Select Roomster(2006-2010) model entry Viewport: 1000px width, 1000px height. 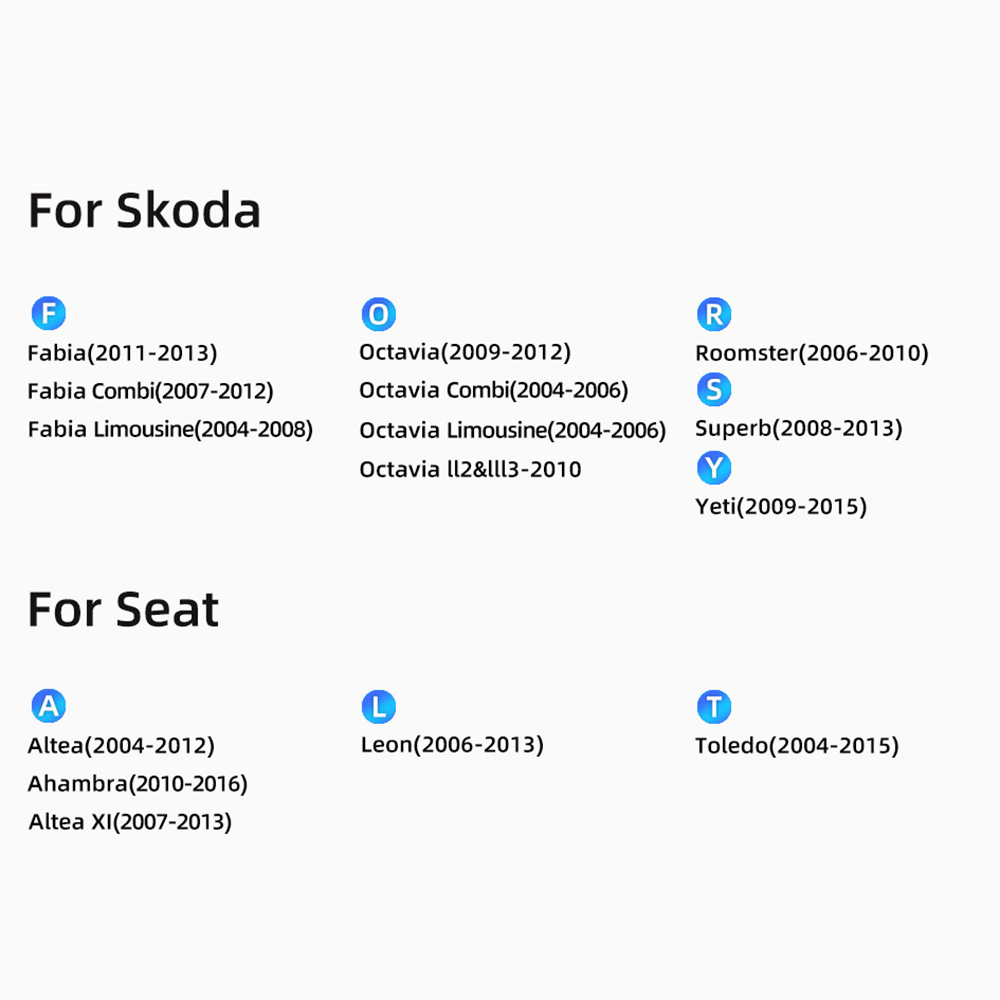pyautogui.click(x=811, y=353)
